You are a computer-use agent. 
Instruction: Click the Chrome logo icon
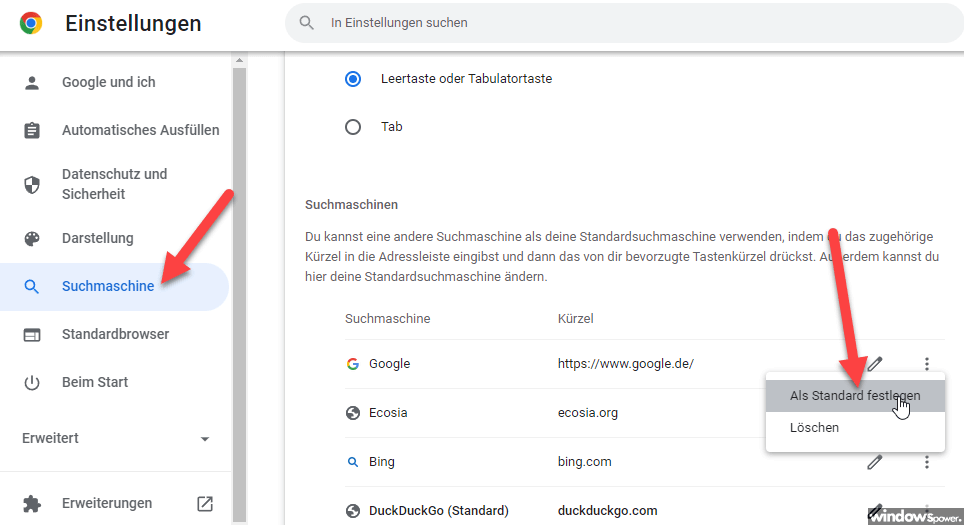[31, 23]
